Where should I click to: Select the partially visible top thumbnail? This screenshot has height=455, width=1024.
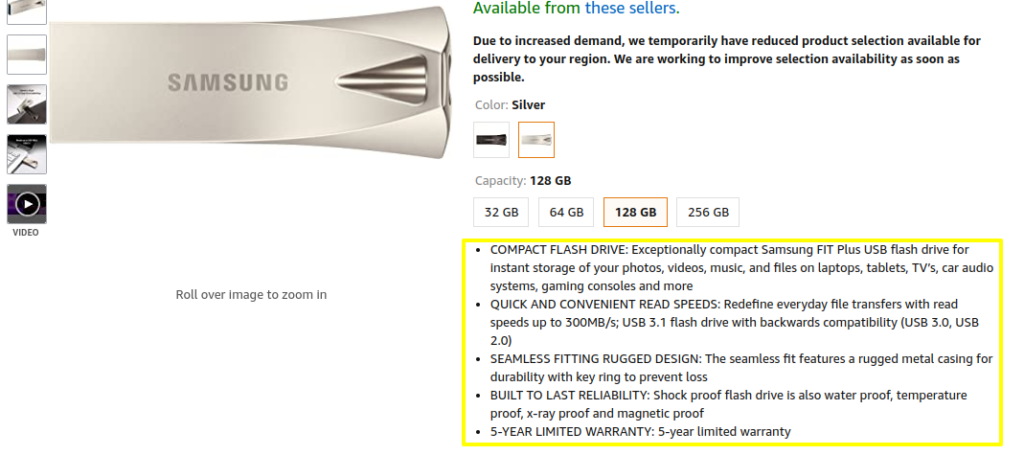point(27,11)
